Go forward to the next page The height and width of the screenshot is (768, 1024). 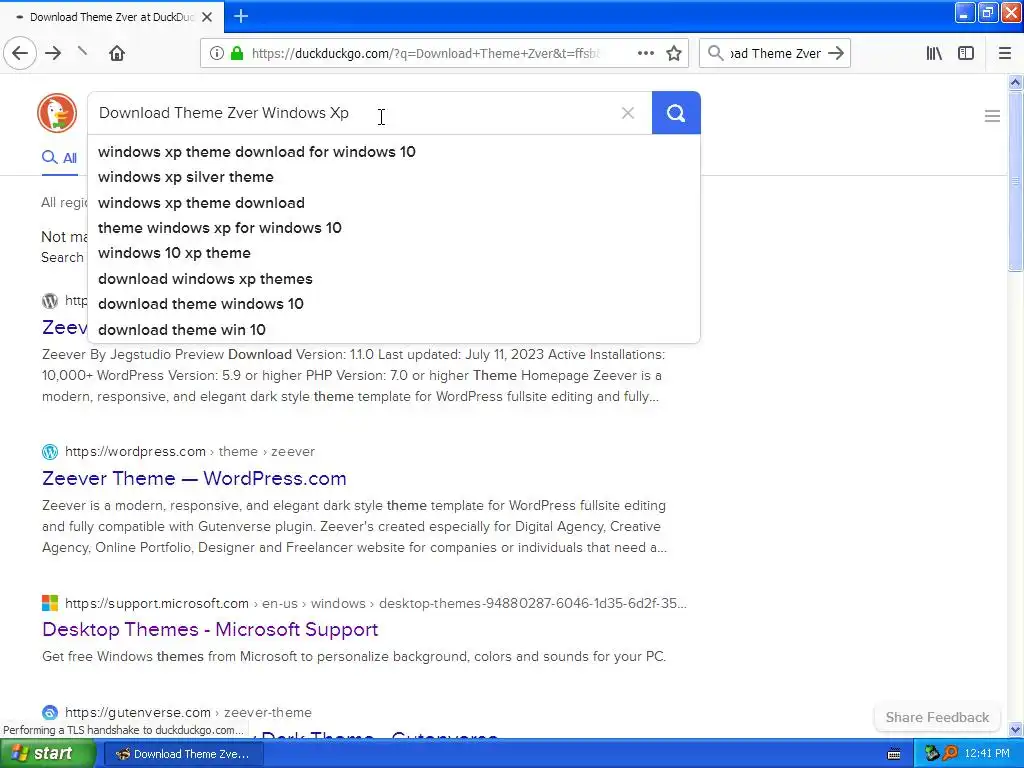pyautogui.click(x=53, y=54)
